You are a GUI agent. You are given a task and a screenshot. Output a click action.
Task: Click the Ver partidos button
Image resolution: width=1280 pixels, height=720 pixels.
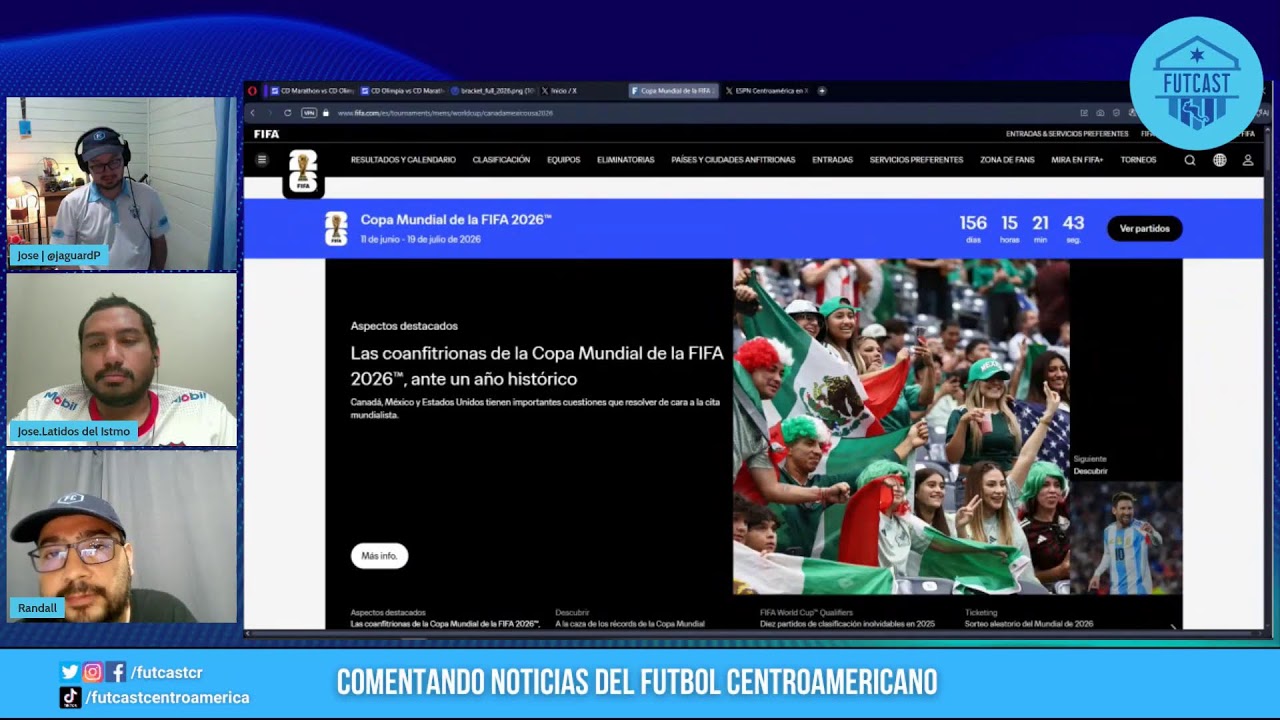point(1145,229)
